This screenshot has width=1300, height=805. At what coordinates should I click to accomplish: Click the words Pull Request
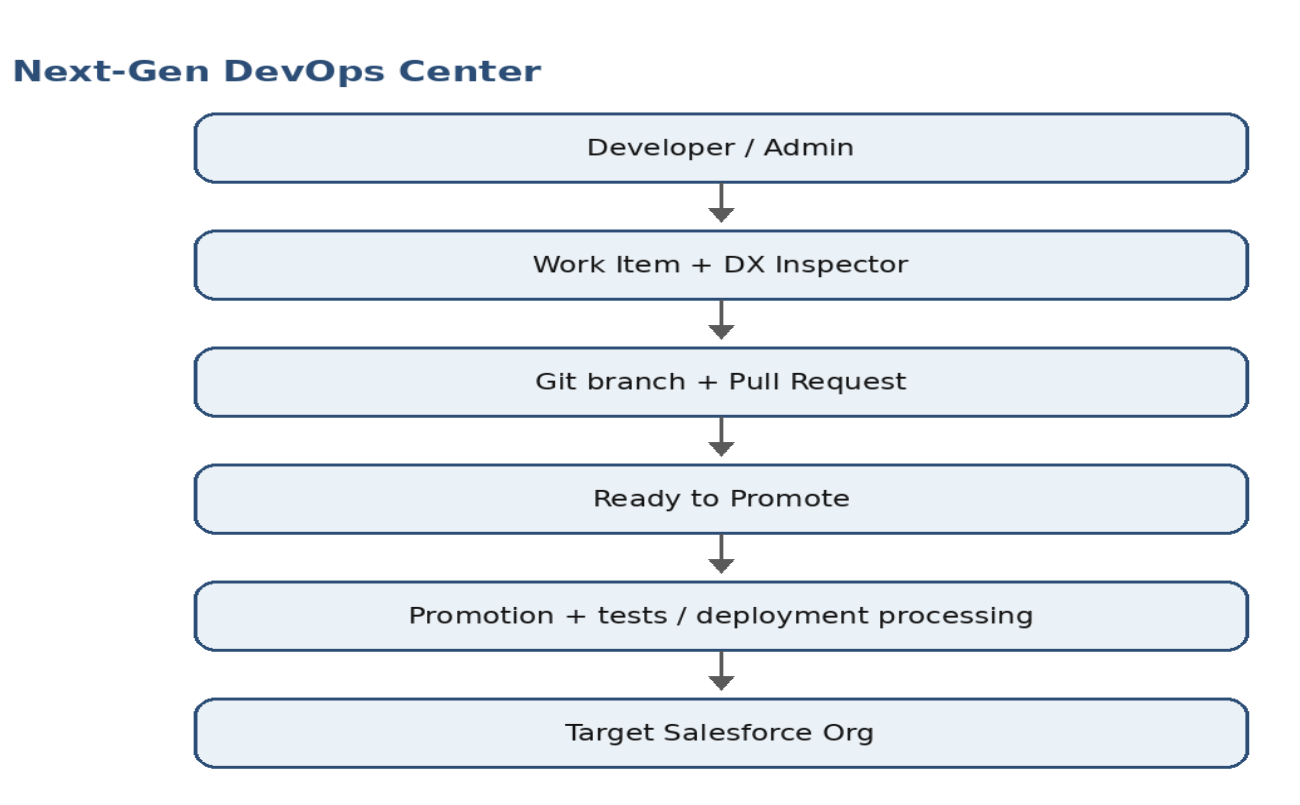[x=818, y=382]
